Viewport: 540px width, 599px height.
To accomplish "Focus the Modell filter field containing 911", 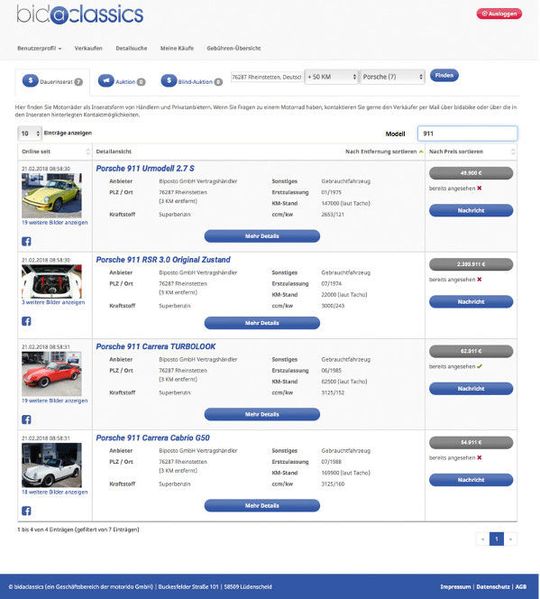I will (x=467, y=134).
